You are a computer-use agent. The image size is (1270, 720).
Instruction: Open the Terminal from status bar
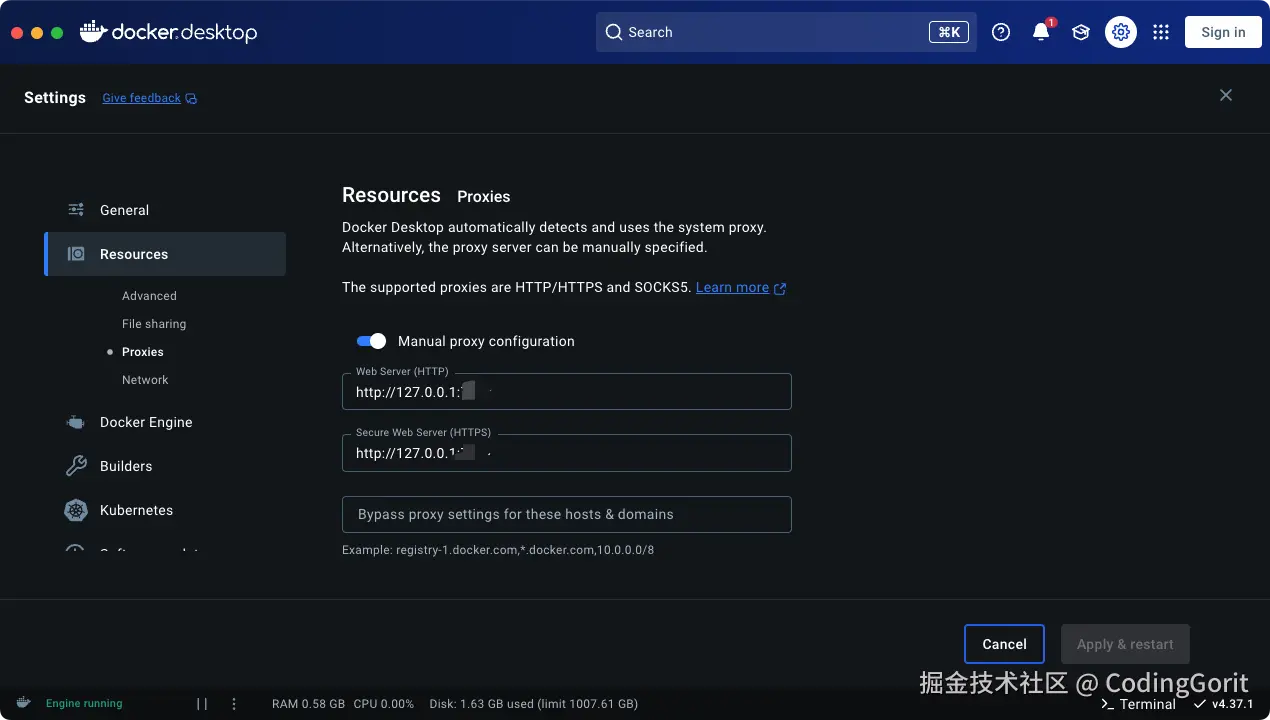click(1138, 704)
